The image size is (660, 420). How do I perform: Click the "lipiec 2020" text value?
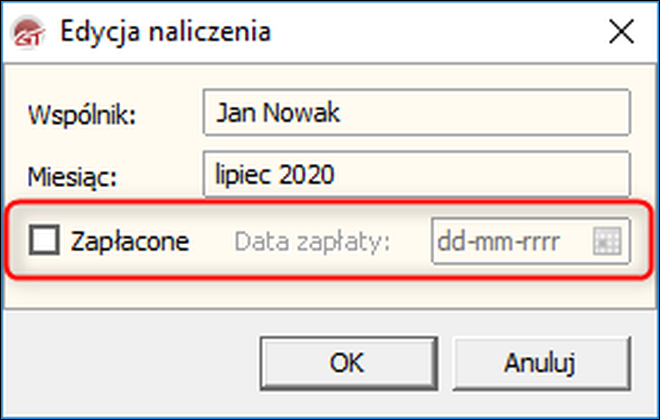pyautogui.click(x=274, y=175)
